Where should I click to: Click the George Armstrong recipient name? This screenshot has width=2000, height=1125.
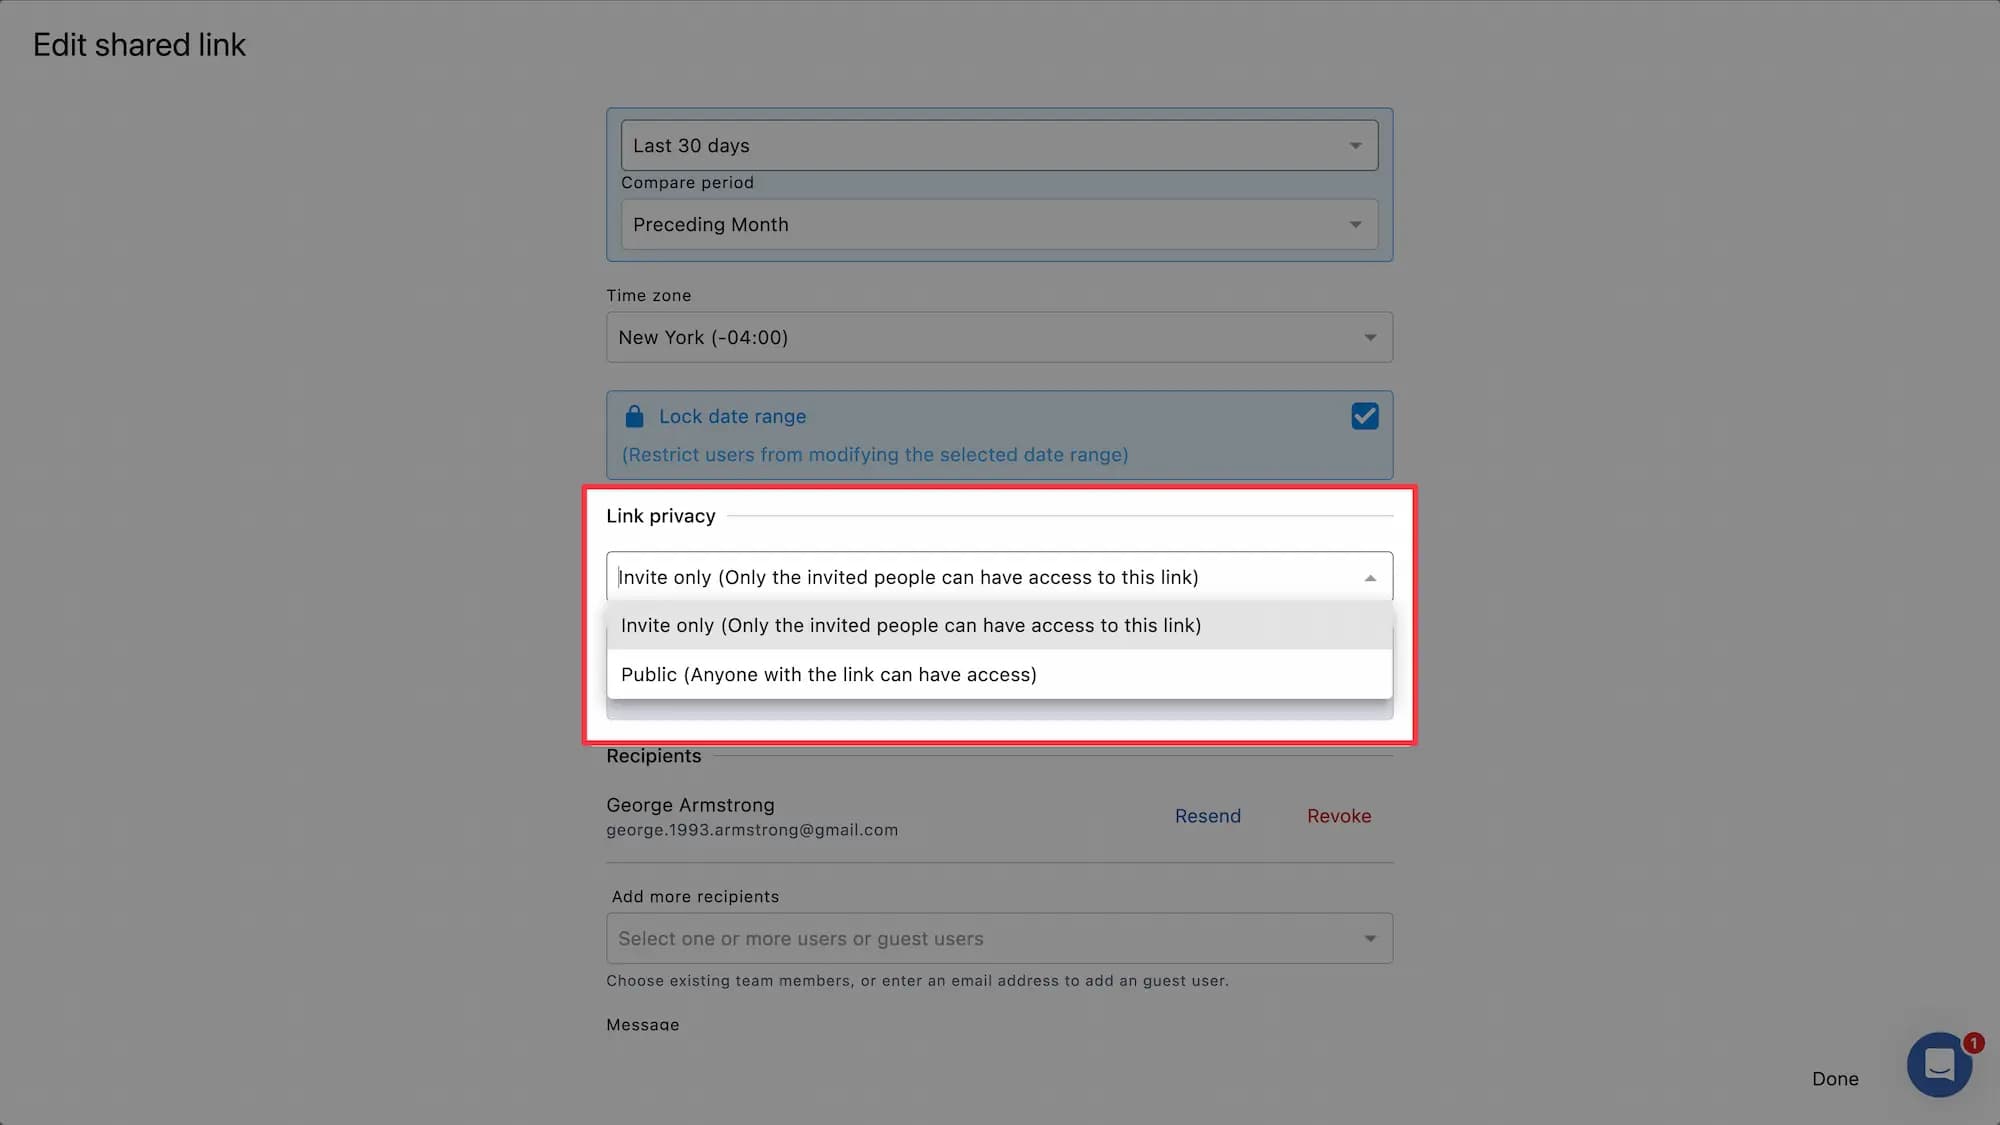pos(690,805)
